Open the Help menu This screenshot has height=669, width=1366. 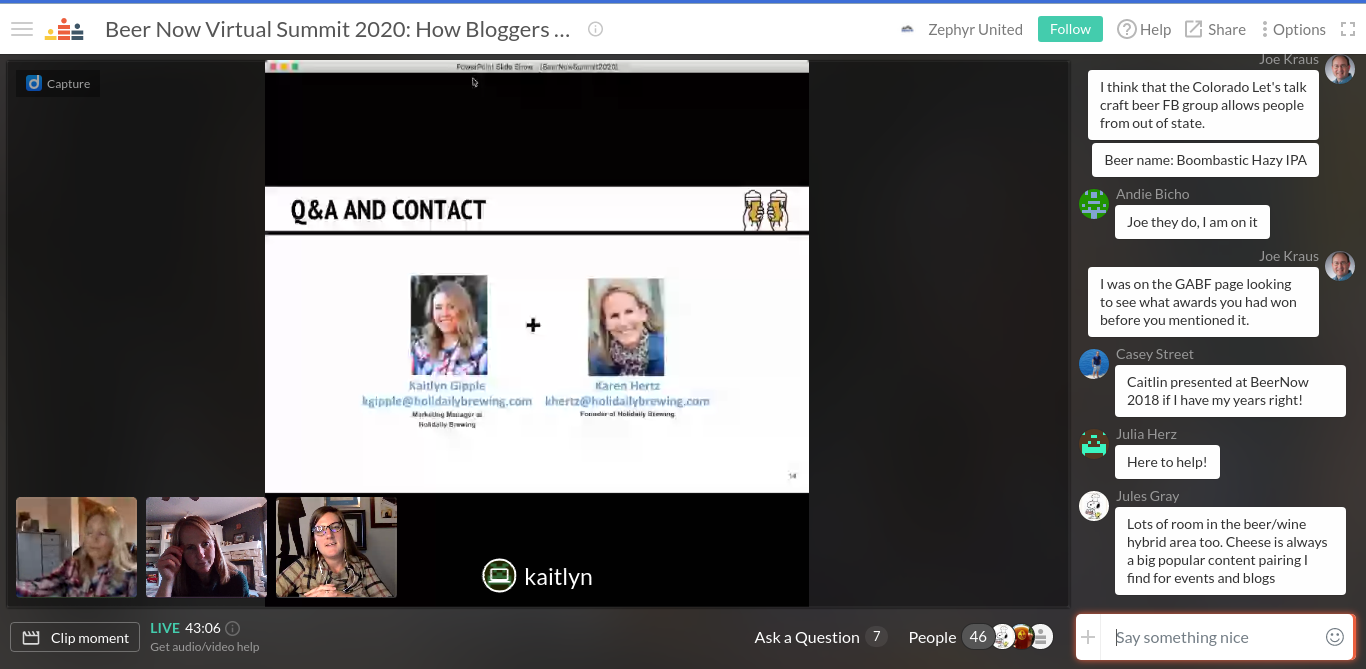pos(1144,29)
